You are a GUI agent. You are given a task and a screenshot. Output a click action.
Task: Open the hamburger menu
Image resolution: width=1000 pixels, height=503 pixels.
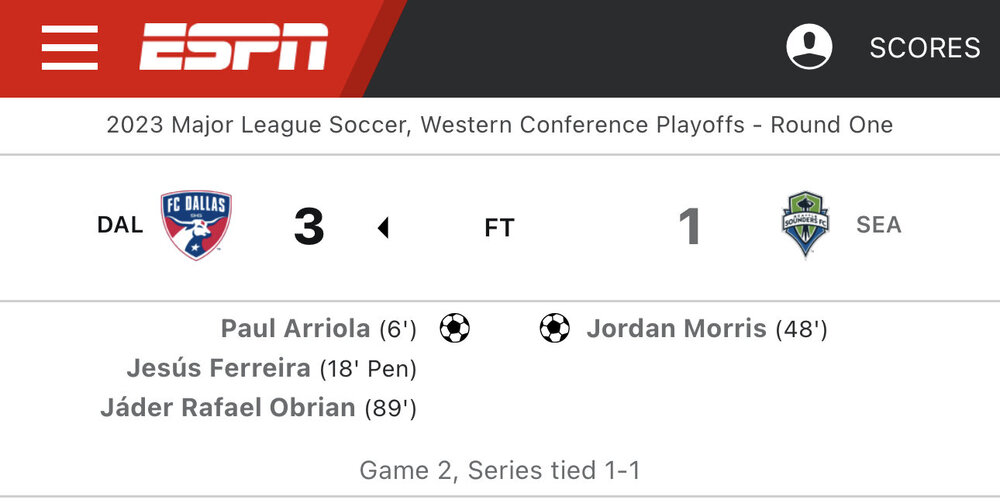click(x=69, y=47)
